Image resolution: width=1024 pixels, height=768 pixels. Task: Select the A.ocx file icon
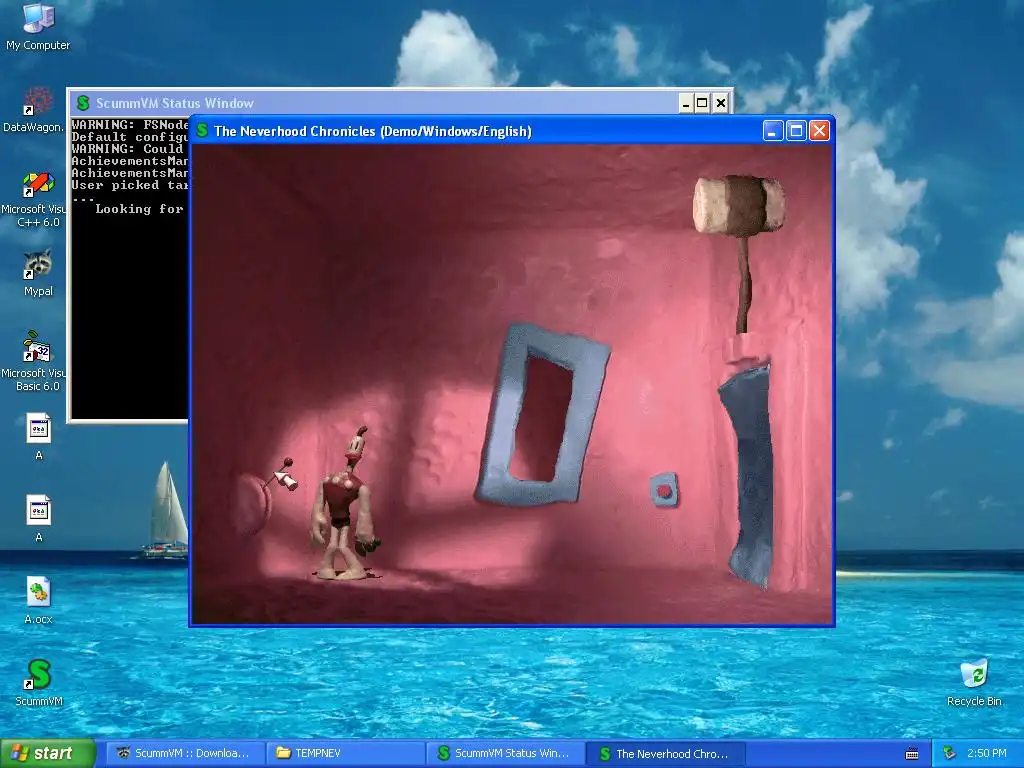click(38, 600)
